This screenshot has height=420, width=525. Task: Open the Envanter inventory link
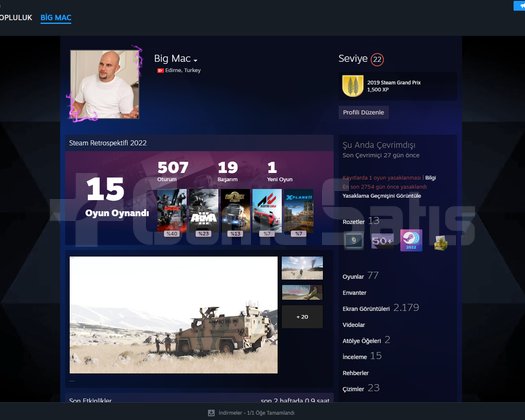(354, 293)
